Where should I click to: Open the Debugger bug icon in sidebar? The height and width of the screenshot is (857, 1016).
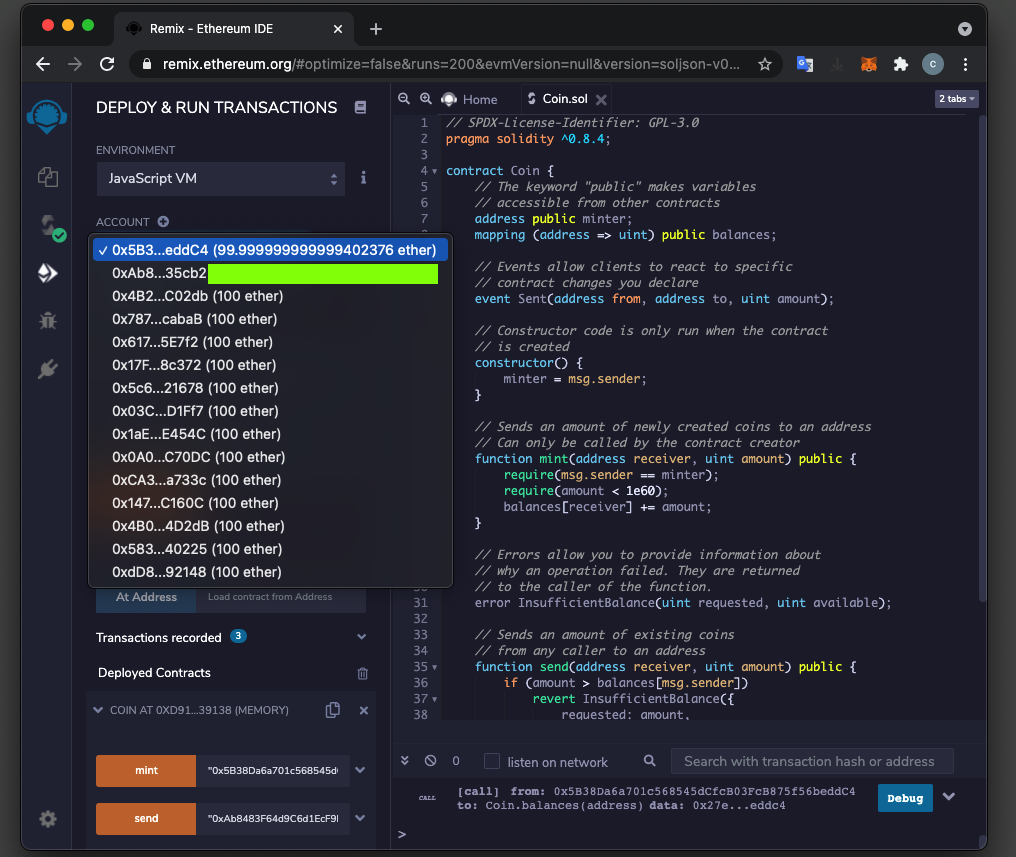tap(47, 321)
